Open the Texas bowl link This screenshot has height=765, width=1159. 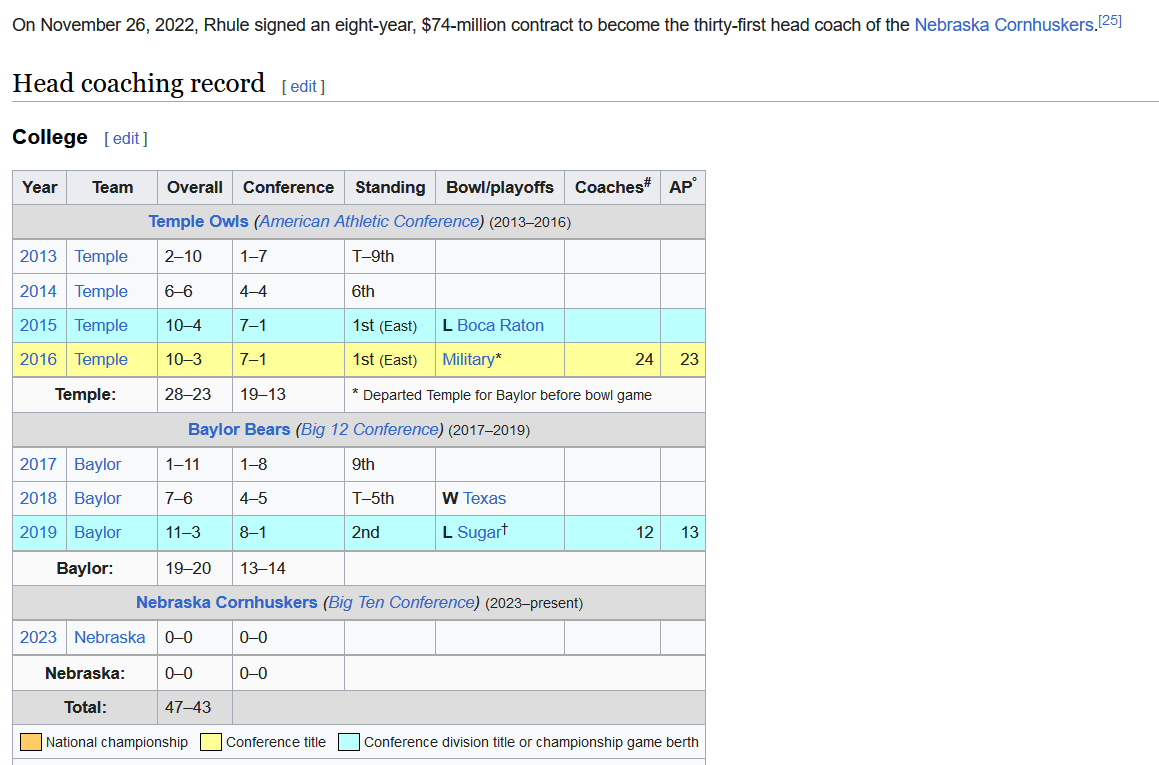(485, 498)
